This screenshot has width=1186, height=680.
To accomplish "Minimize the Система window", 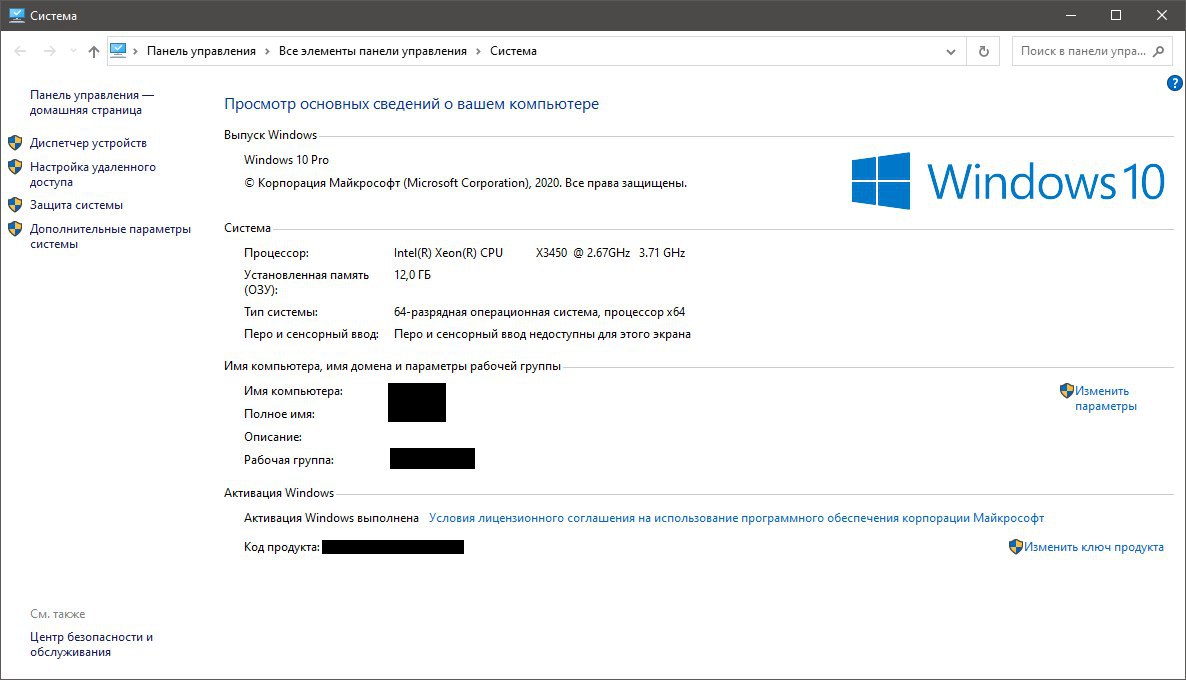I will coord(1071,15).
